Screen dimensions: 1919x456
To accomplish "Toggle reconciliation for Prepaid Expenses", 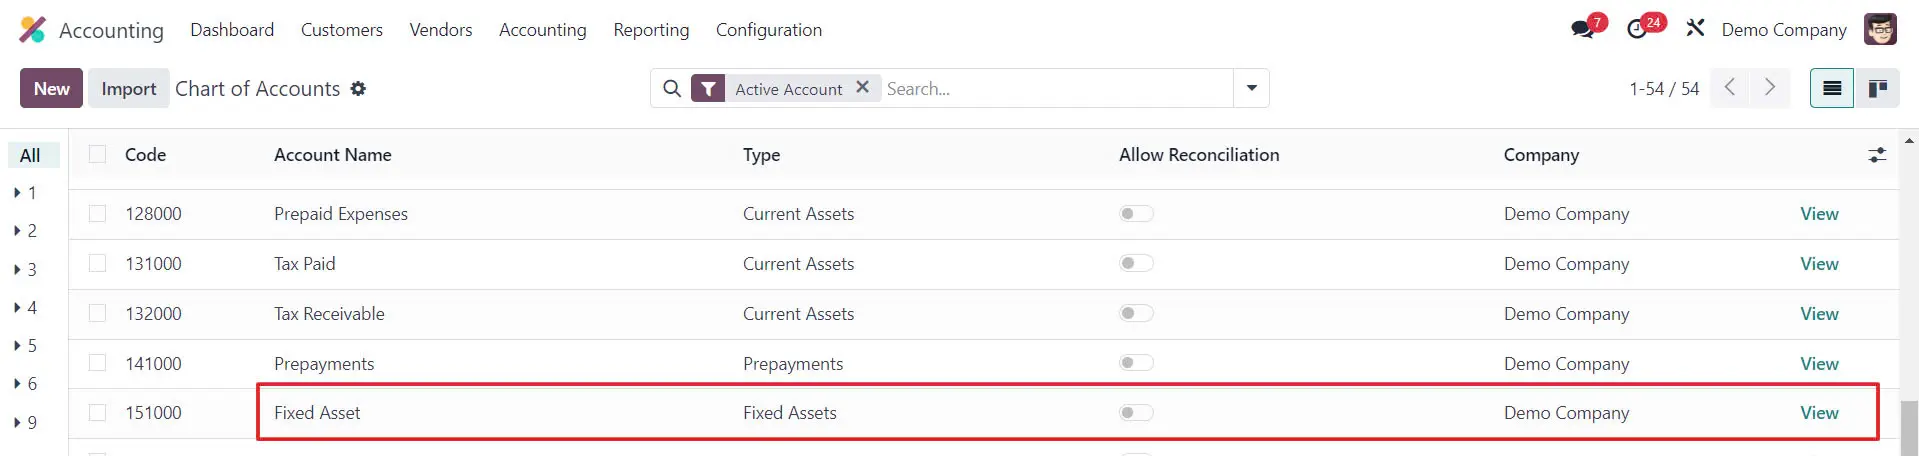I will (1136, 214).
